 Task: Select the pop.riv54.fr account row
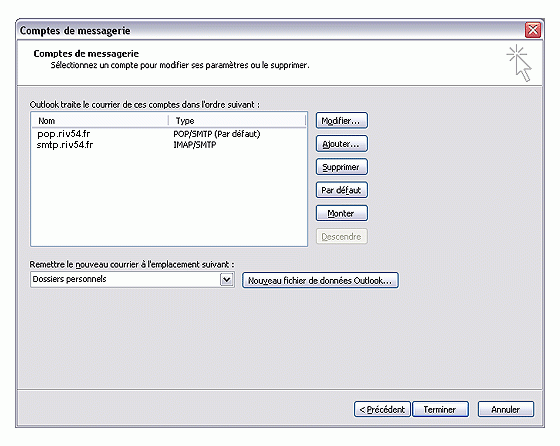pyautogui.click(x=169, y=134)
